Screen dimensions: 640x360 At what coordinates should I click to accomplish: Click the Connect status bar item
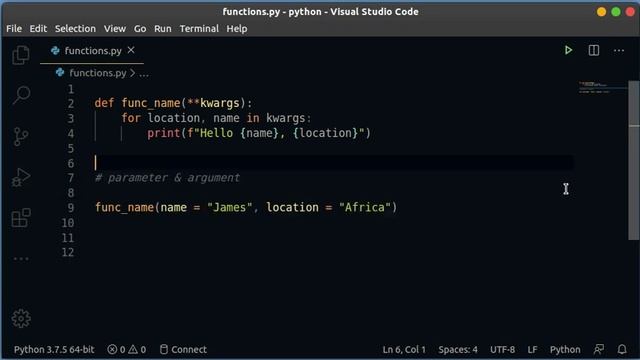click(x=183, y=349)
